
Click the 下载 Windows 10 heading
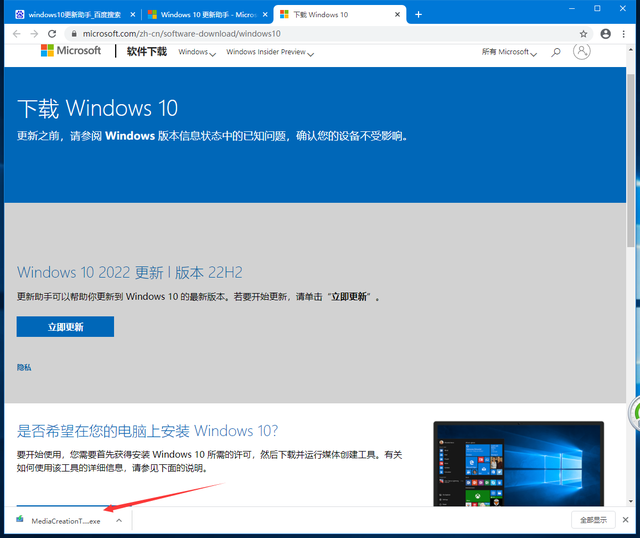point(98,109)
